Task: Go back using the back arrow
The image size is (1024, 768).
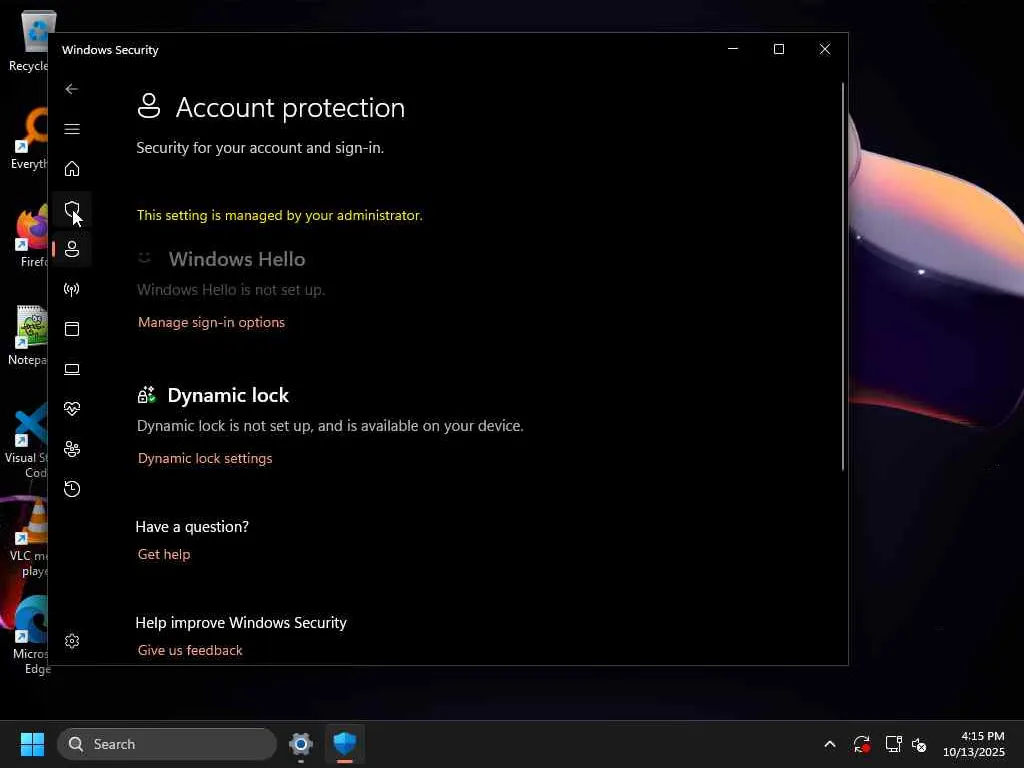Action: click(72, 89)
